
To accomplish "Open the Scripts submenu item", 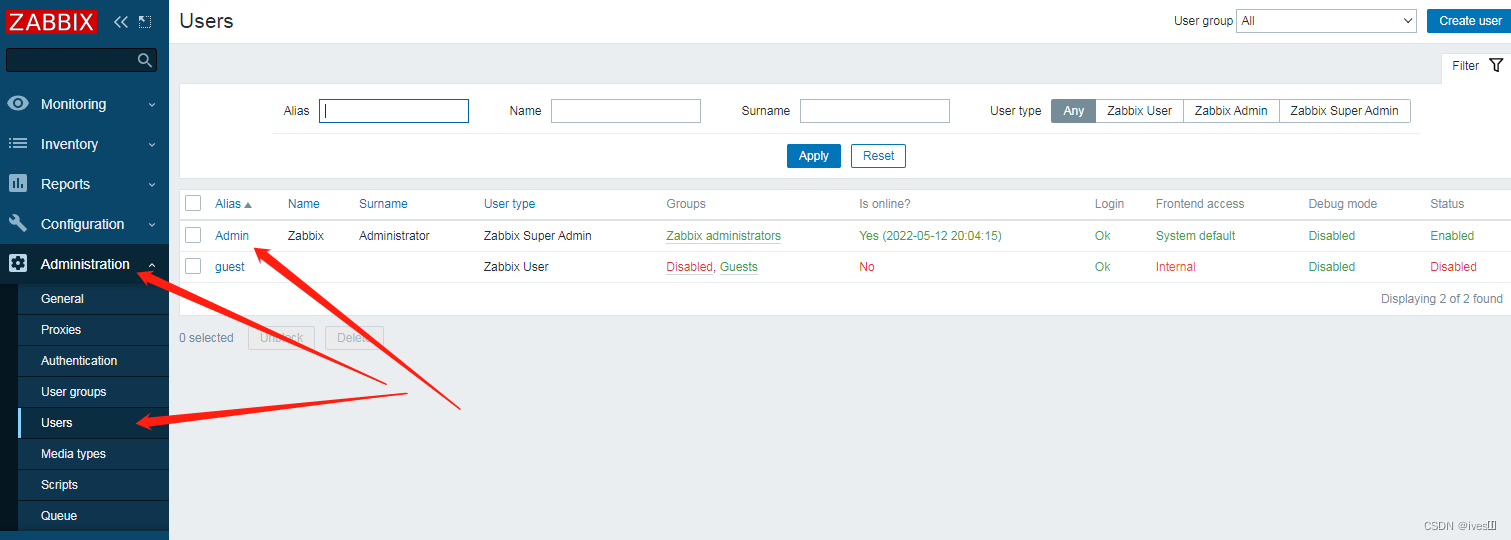I will 93,485.
